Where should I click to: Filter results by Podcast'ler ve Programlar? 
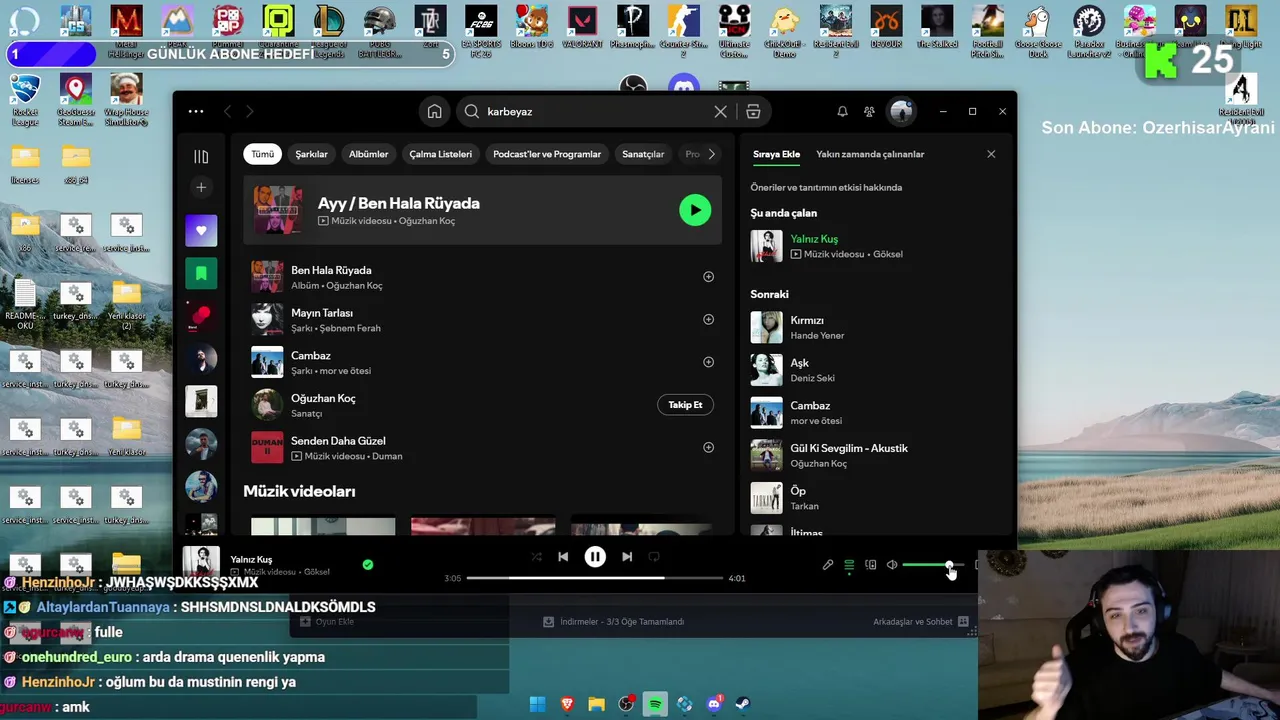click(x=547, y=154)
